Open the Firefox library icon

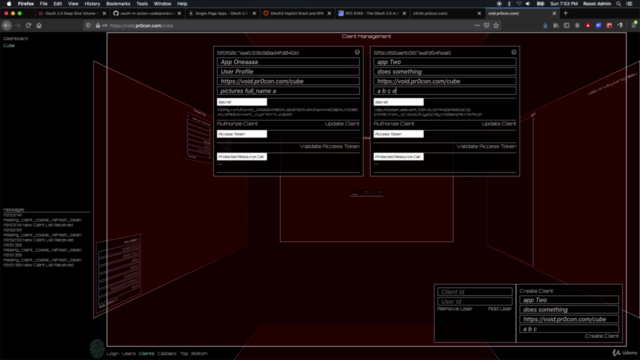pyautogui.click(x=556, y=26)
